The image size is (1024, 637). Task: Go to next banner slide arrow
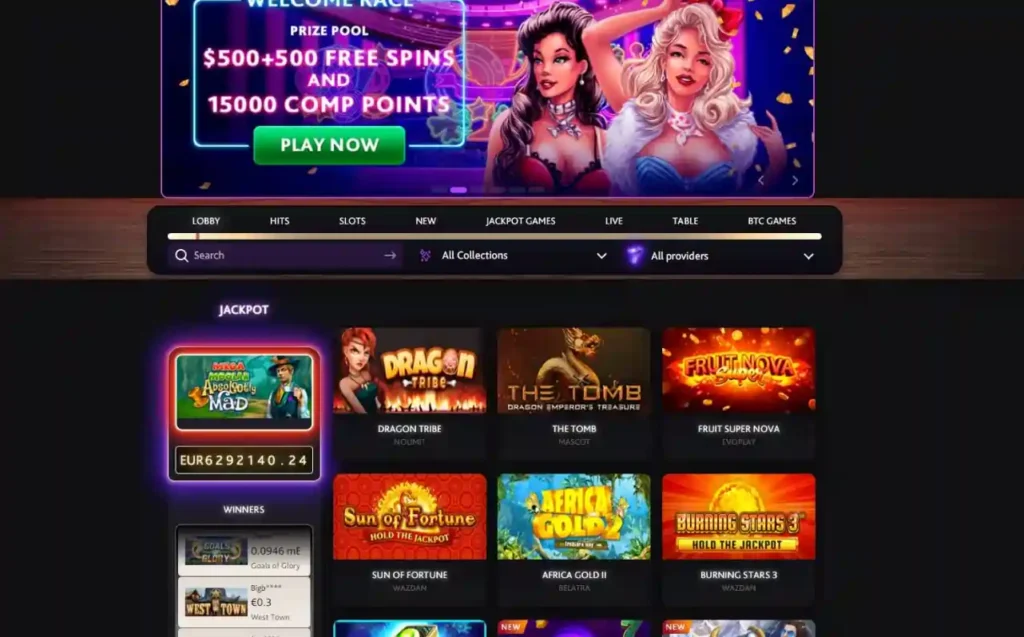[795, 180]
